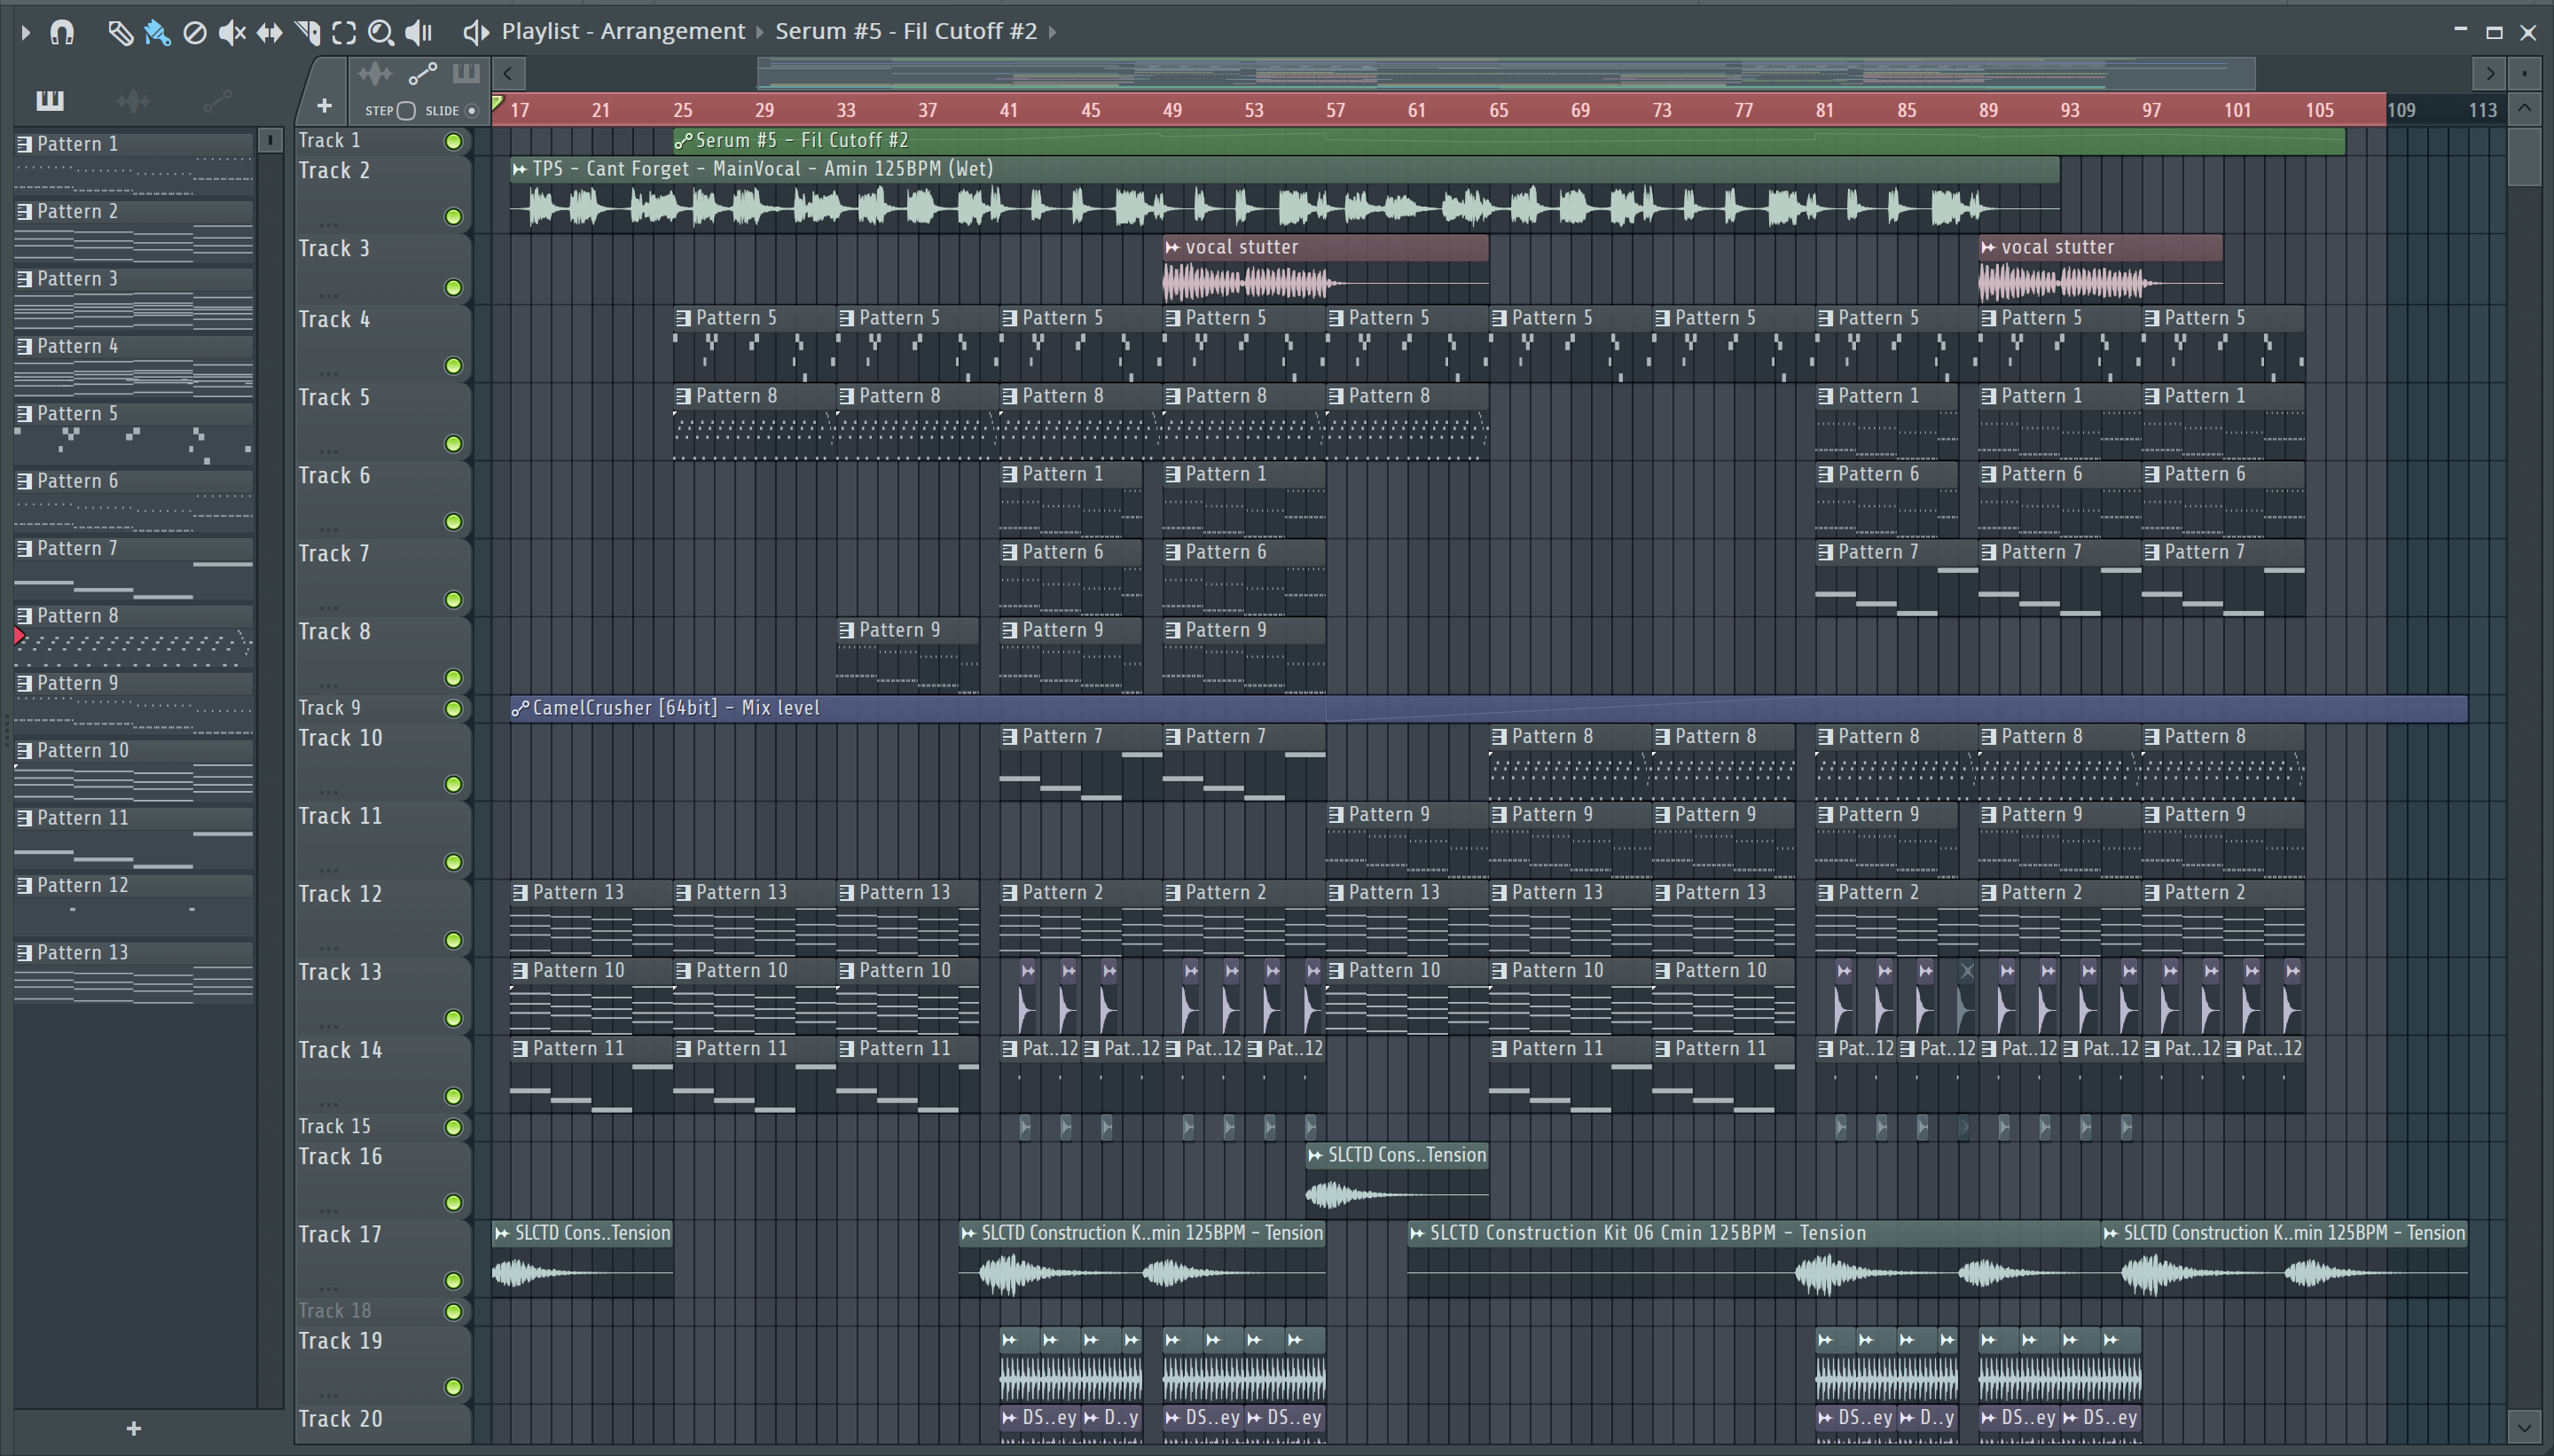Open the TPS - Cant Forget vocal clip menu
Image resolution: width=2554 pixels, height=1456 pixels.
pyautogui.click(x=519, y=169)
